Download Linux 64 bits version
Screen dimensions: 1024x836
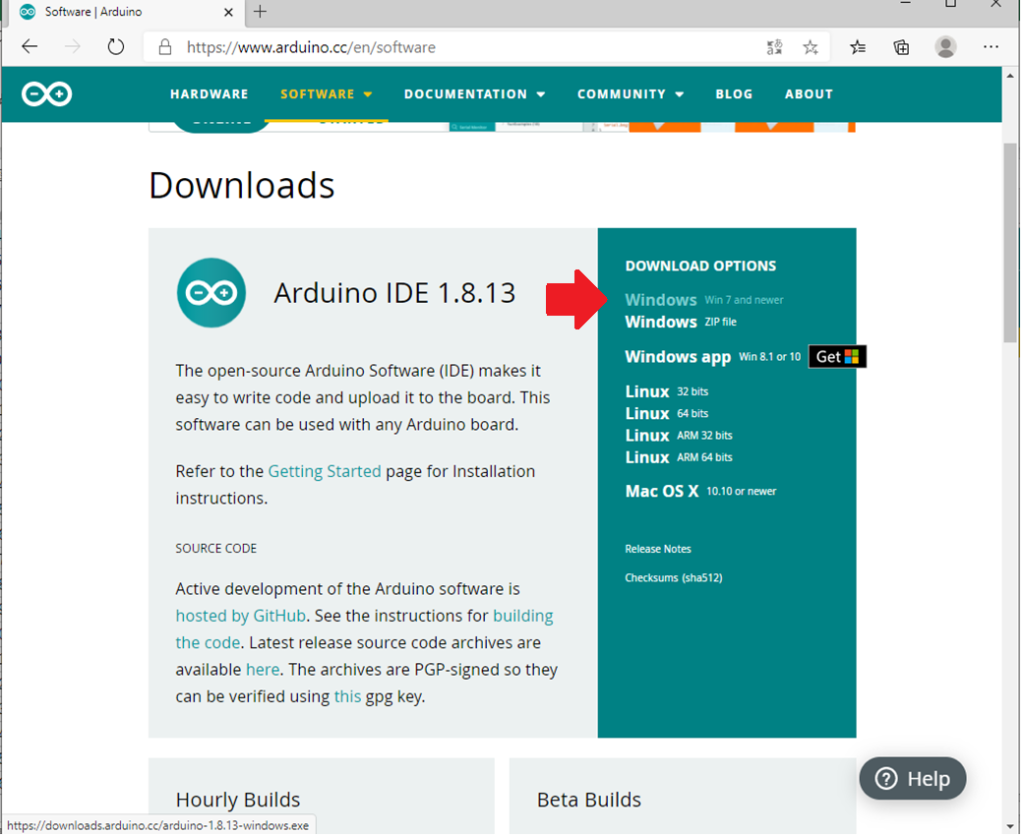[666, 413]
